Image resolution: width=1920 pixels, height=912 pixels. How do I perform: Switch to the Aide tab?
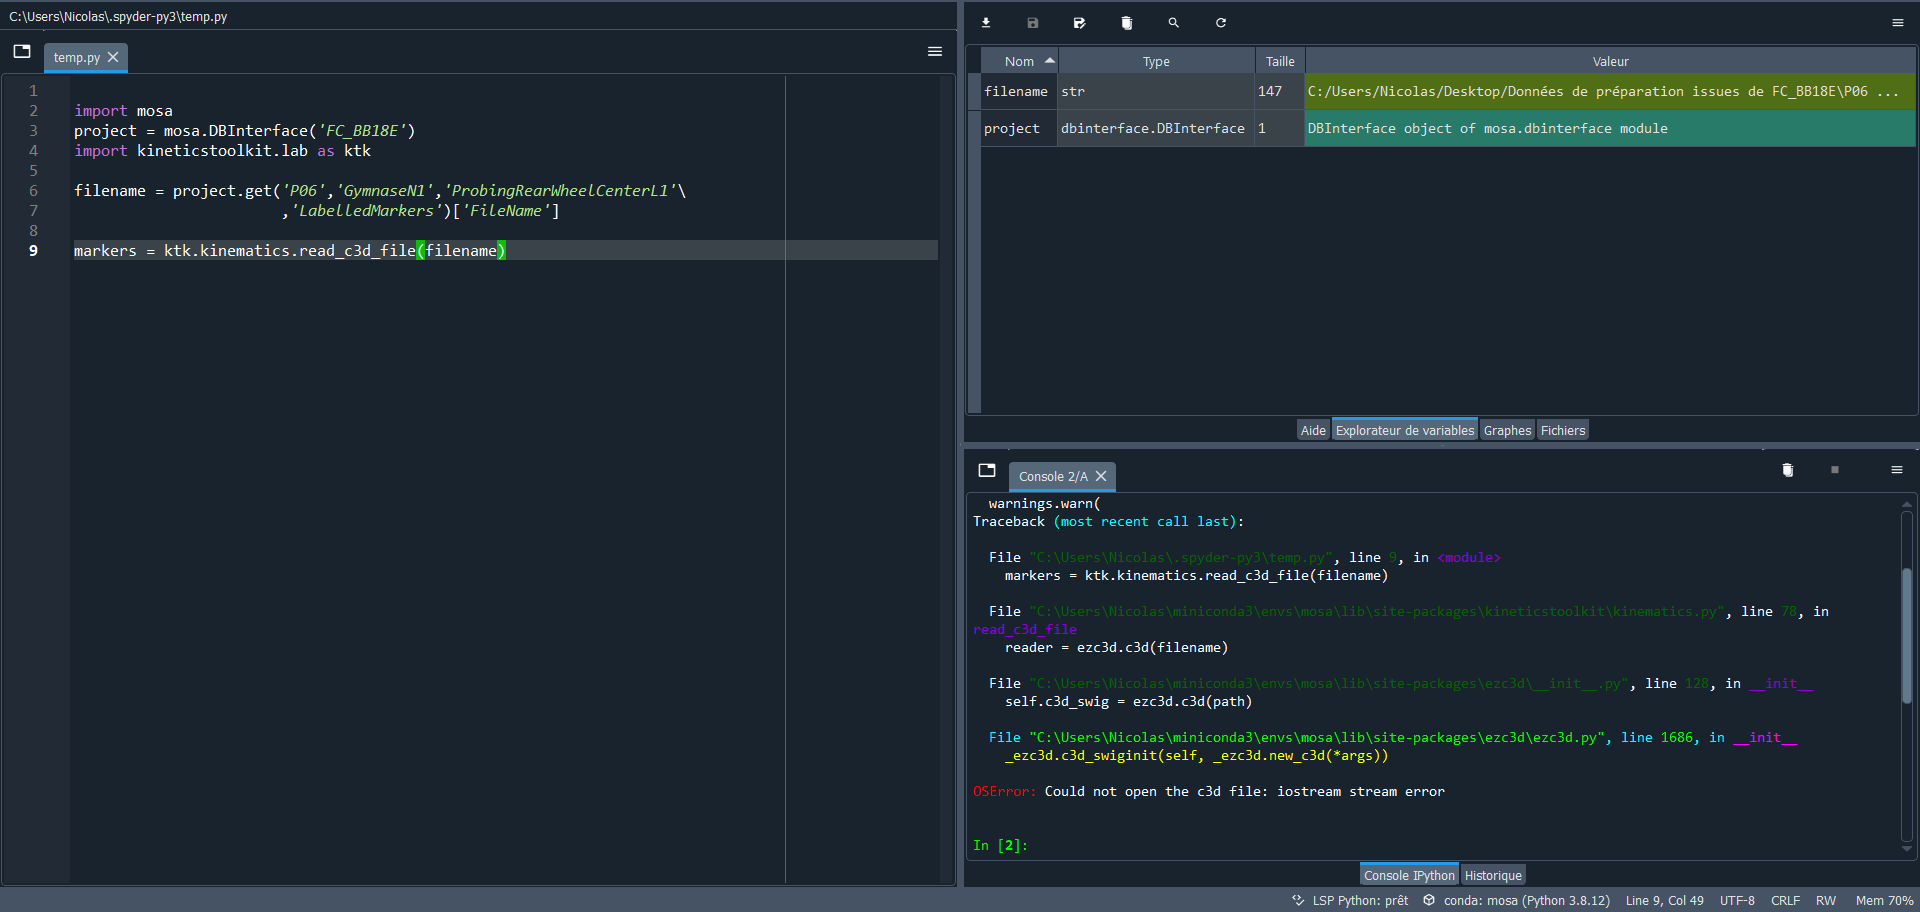[1313, 430]
